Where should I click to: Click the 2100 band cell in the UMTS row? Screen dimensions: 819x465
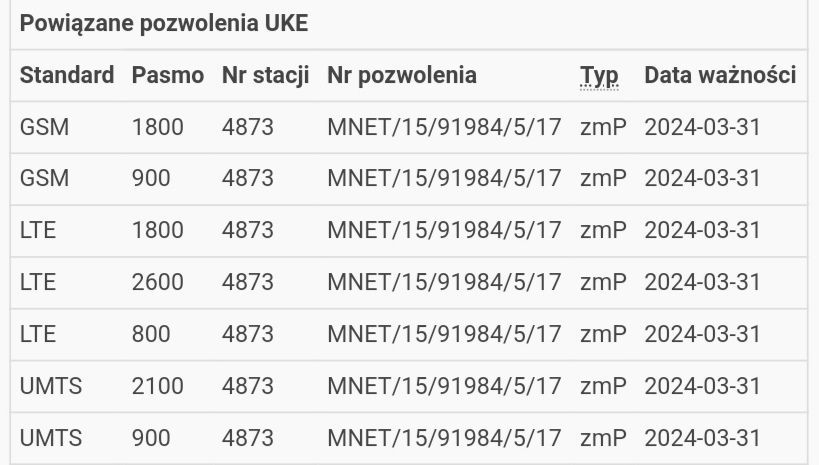[x=157, y=386]
